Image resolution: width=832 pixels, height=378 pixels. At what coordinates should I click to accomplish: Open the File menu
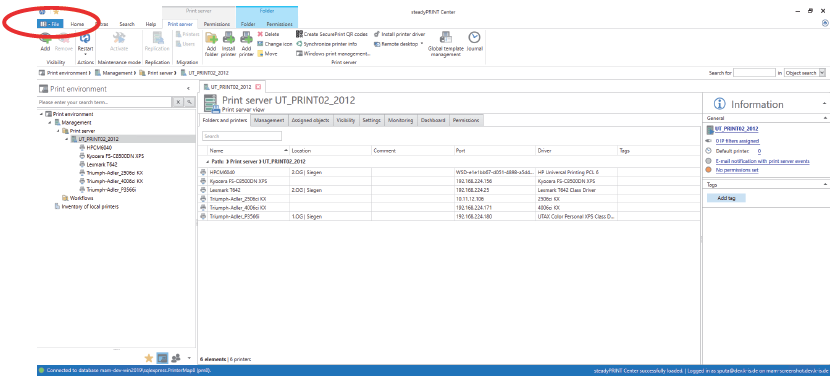(50, 24)
